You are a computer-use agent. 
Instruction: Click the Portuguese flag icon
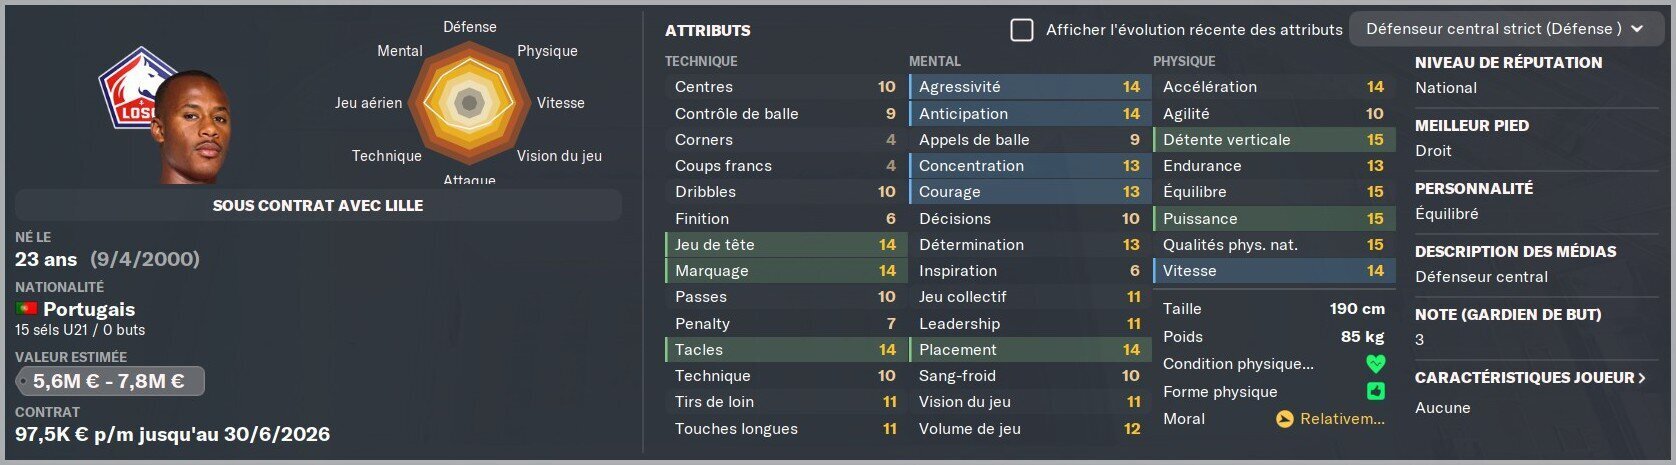coord(26,309)
